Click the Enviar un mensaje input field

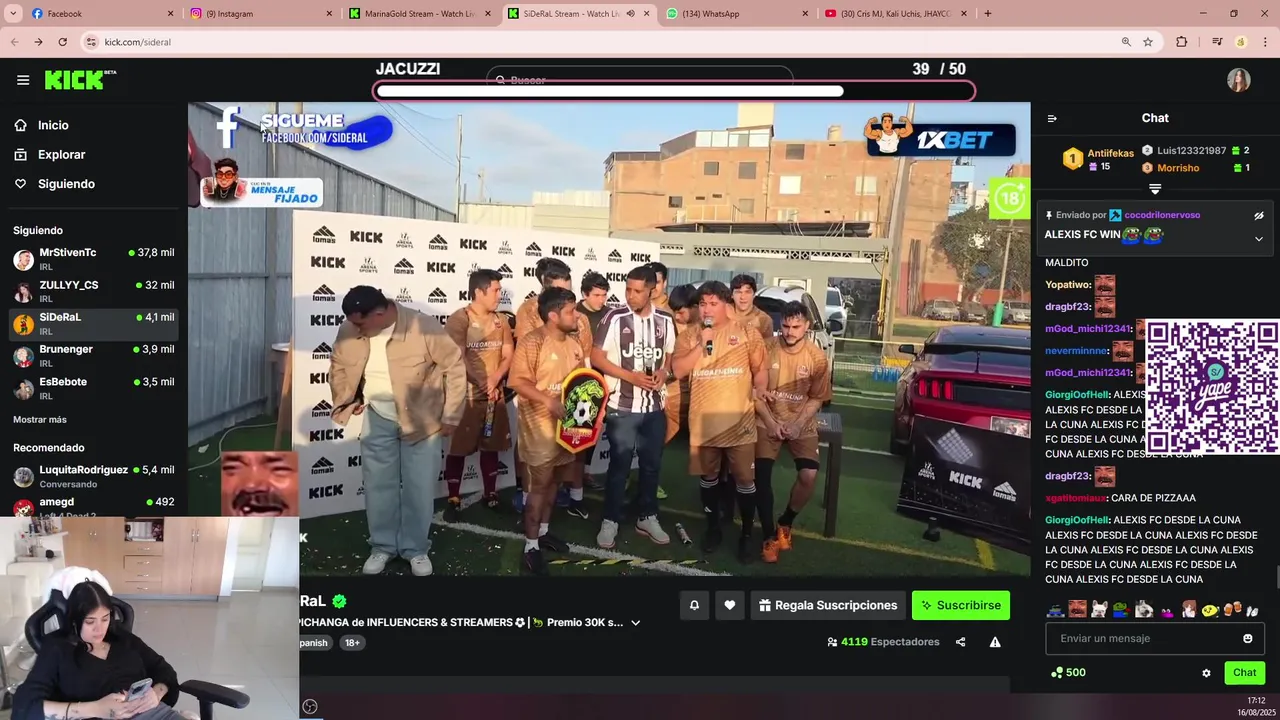[1155, 638]
